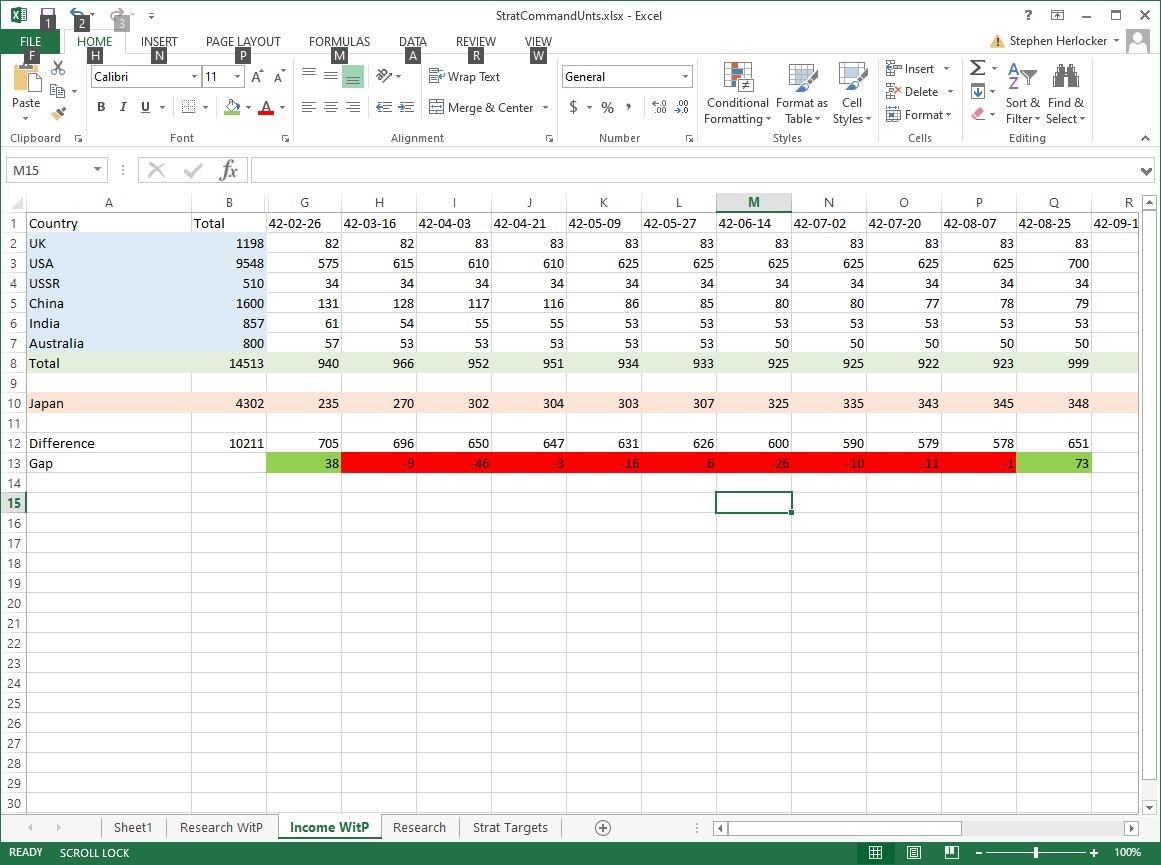Expand the formula bar chevron
Screen dimensions: 1161x865
[1146, 171]
